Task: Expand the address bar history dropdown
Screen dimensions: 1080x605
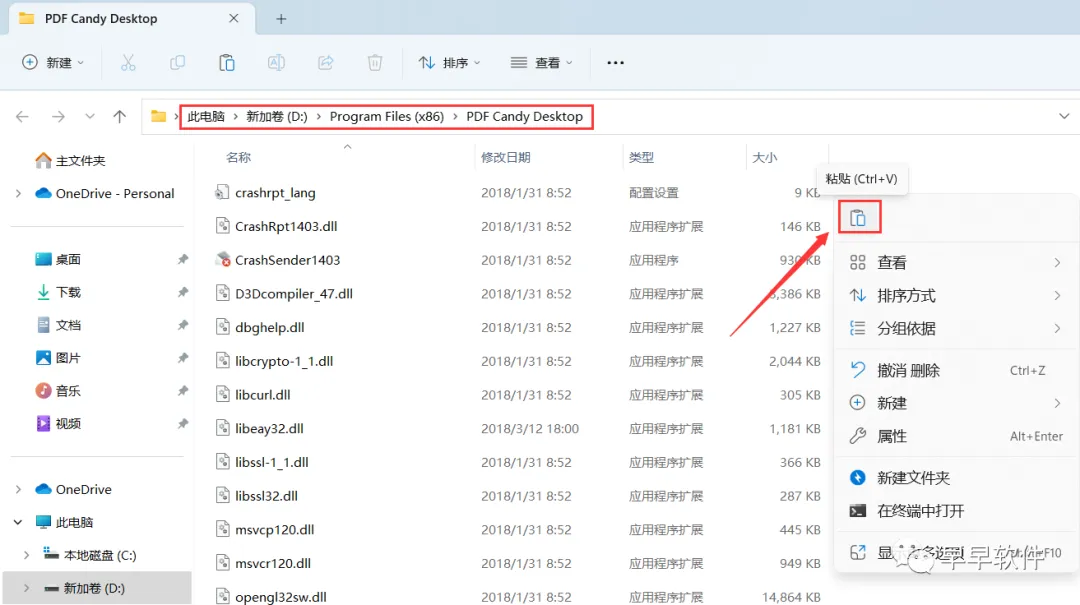Action: click(1064, 116)
